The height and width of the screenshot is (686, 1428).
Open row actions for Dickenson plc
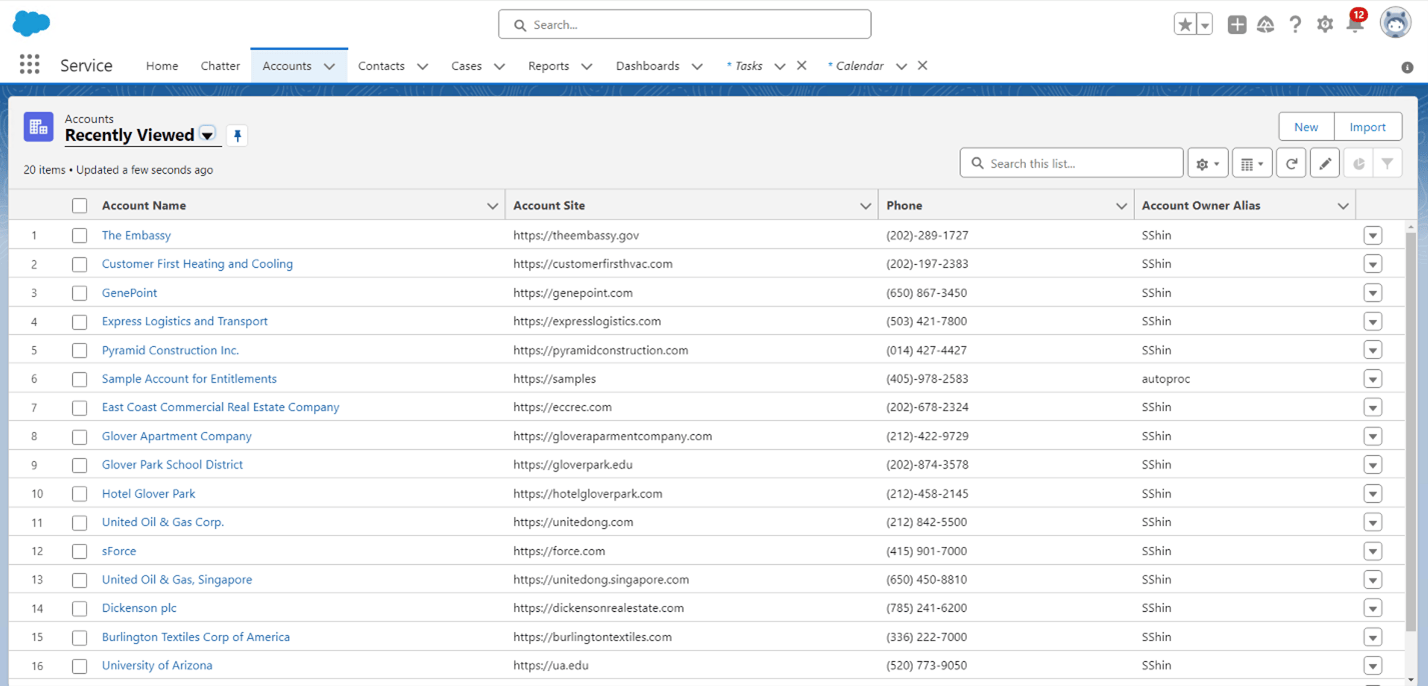click(1372, 608)
